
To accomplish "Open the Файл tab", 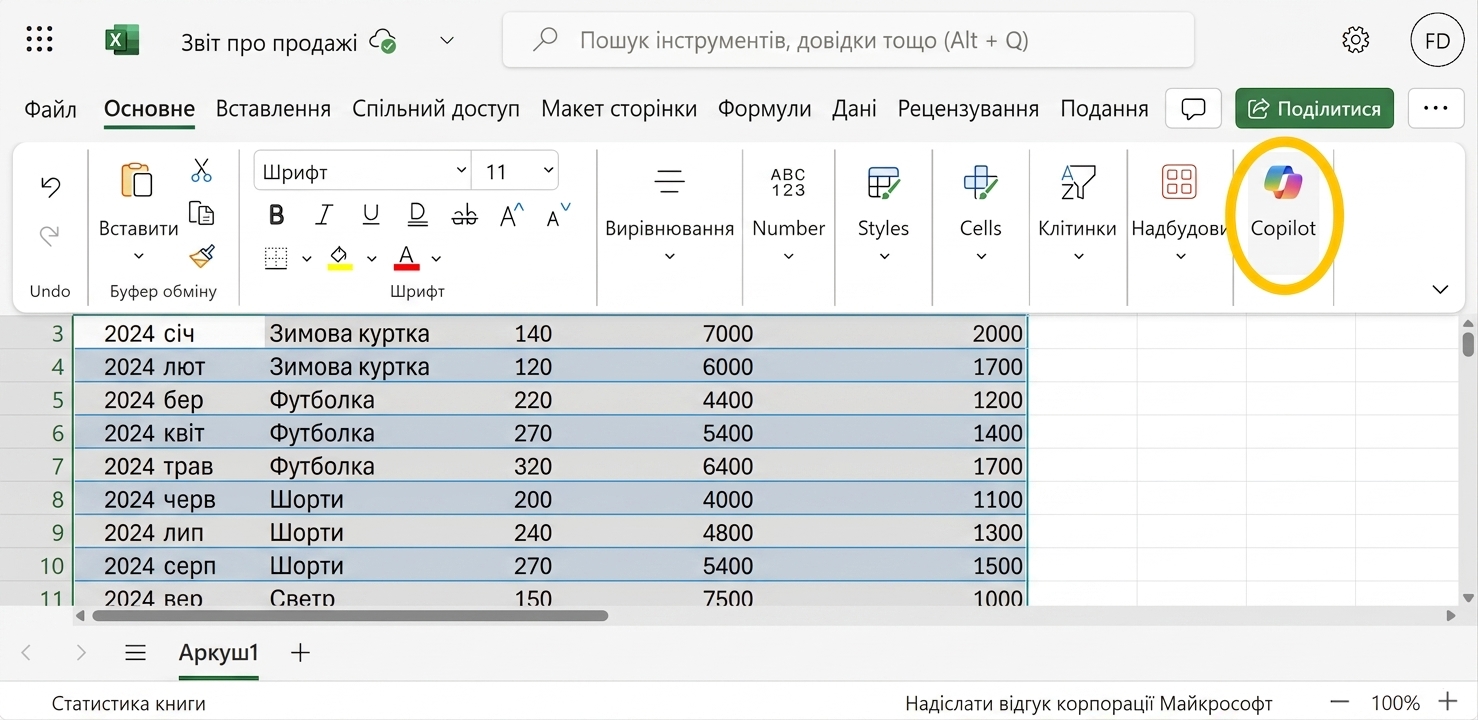I will 51,109.
